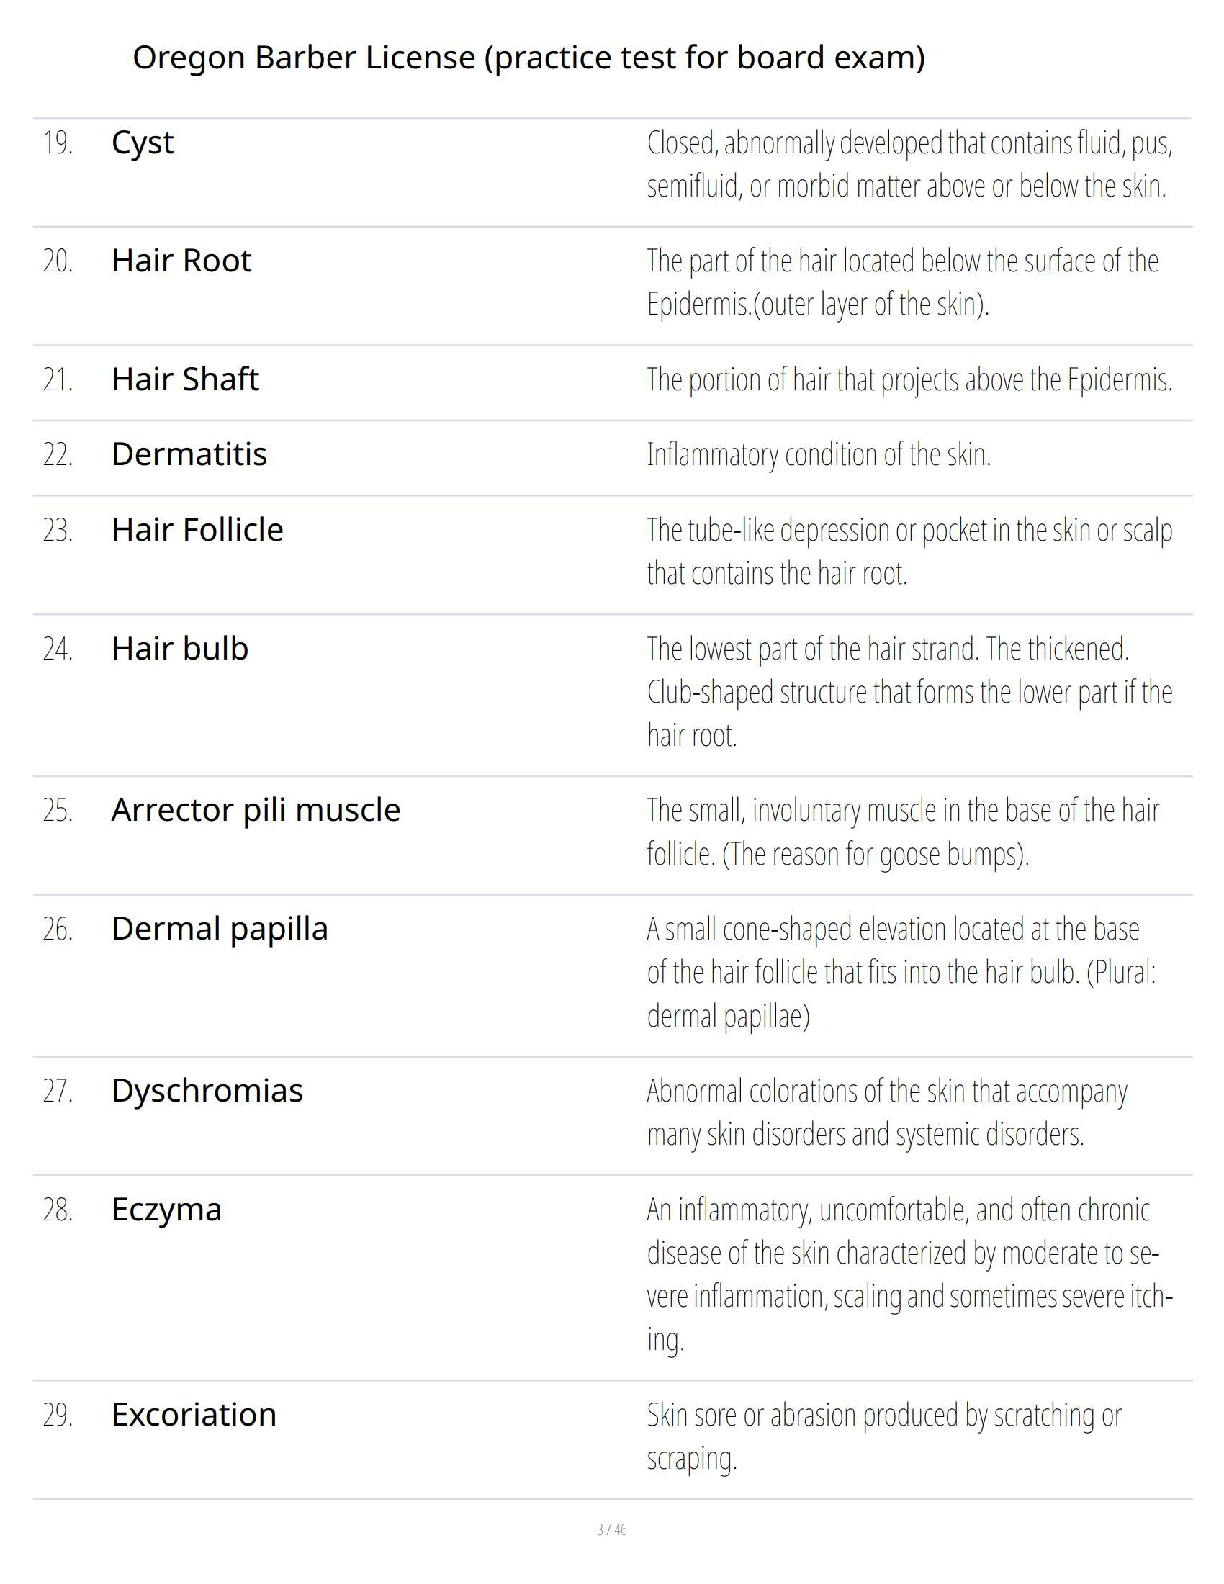The height and width of the screenshot is (1584, 1224).
Task: Select the 'Hair Follicle' term
Action: (197, 530)
